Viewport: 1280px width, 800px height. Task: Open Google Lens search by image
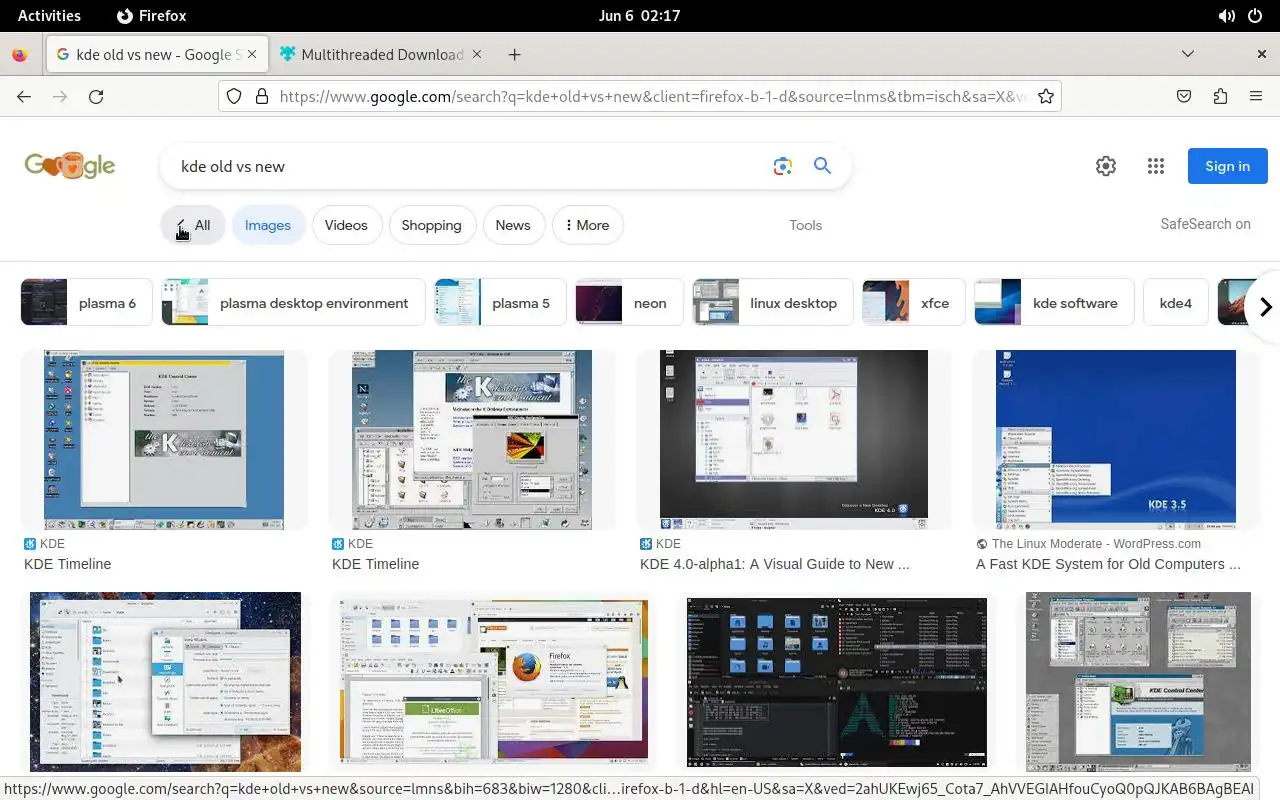click(x=783, y=166)
